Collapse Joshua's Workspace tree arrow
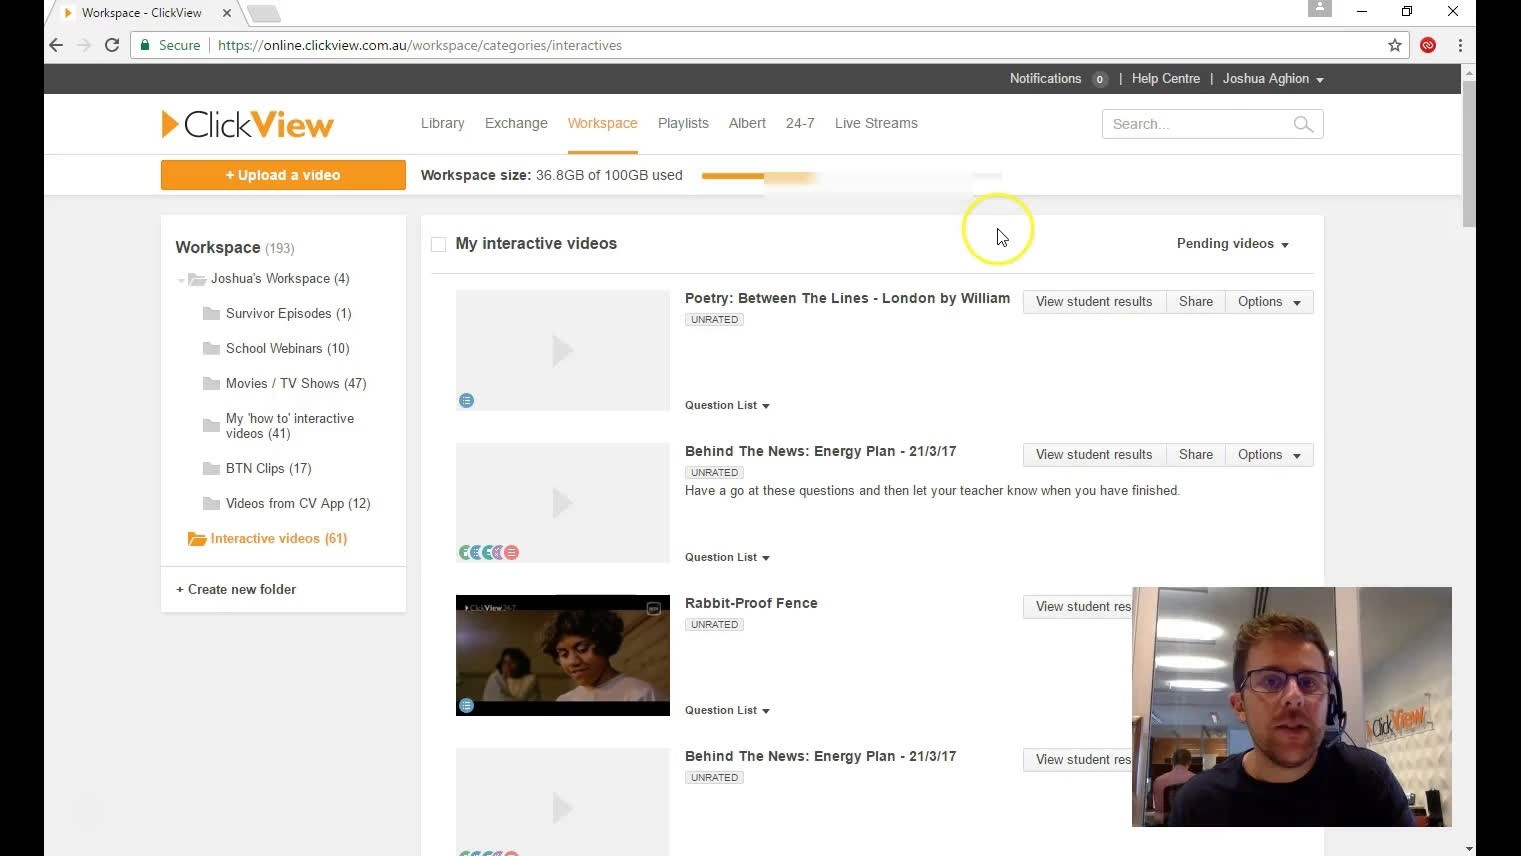This screenshot has width=1521, height=856. (x=181, y=280)
